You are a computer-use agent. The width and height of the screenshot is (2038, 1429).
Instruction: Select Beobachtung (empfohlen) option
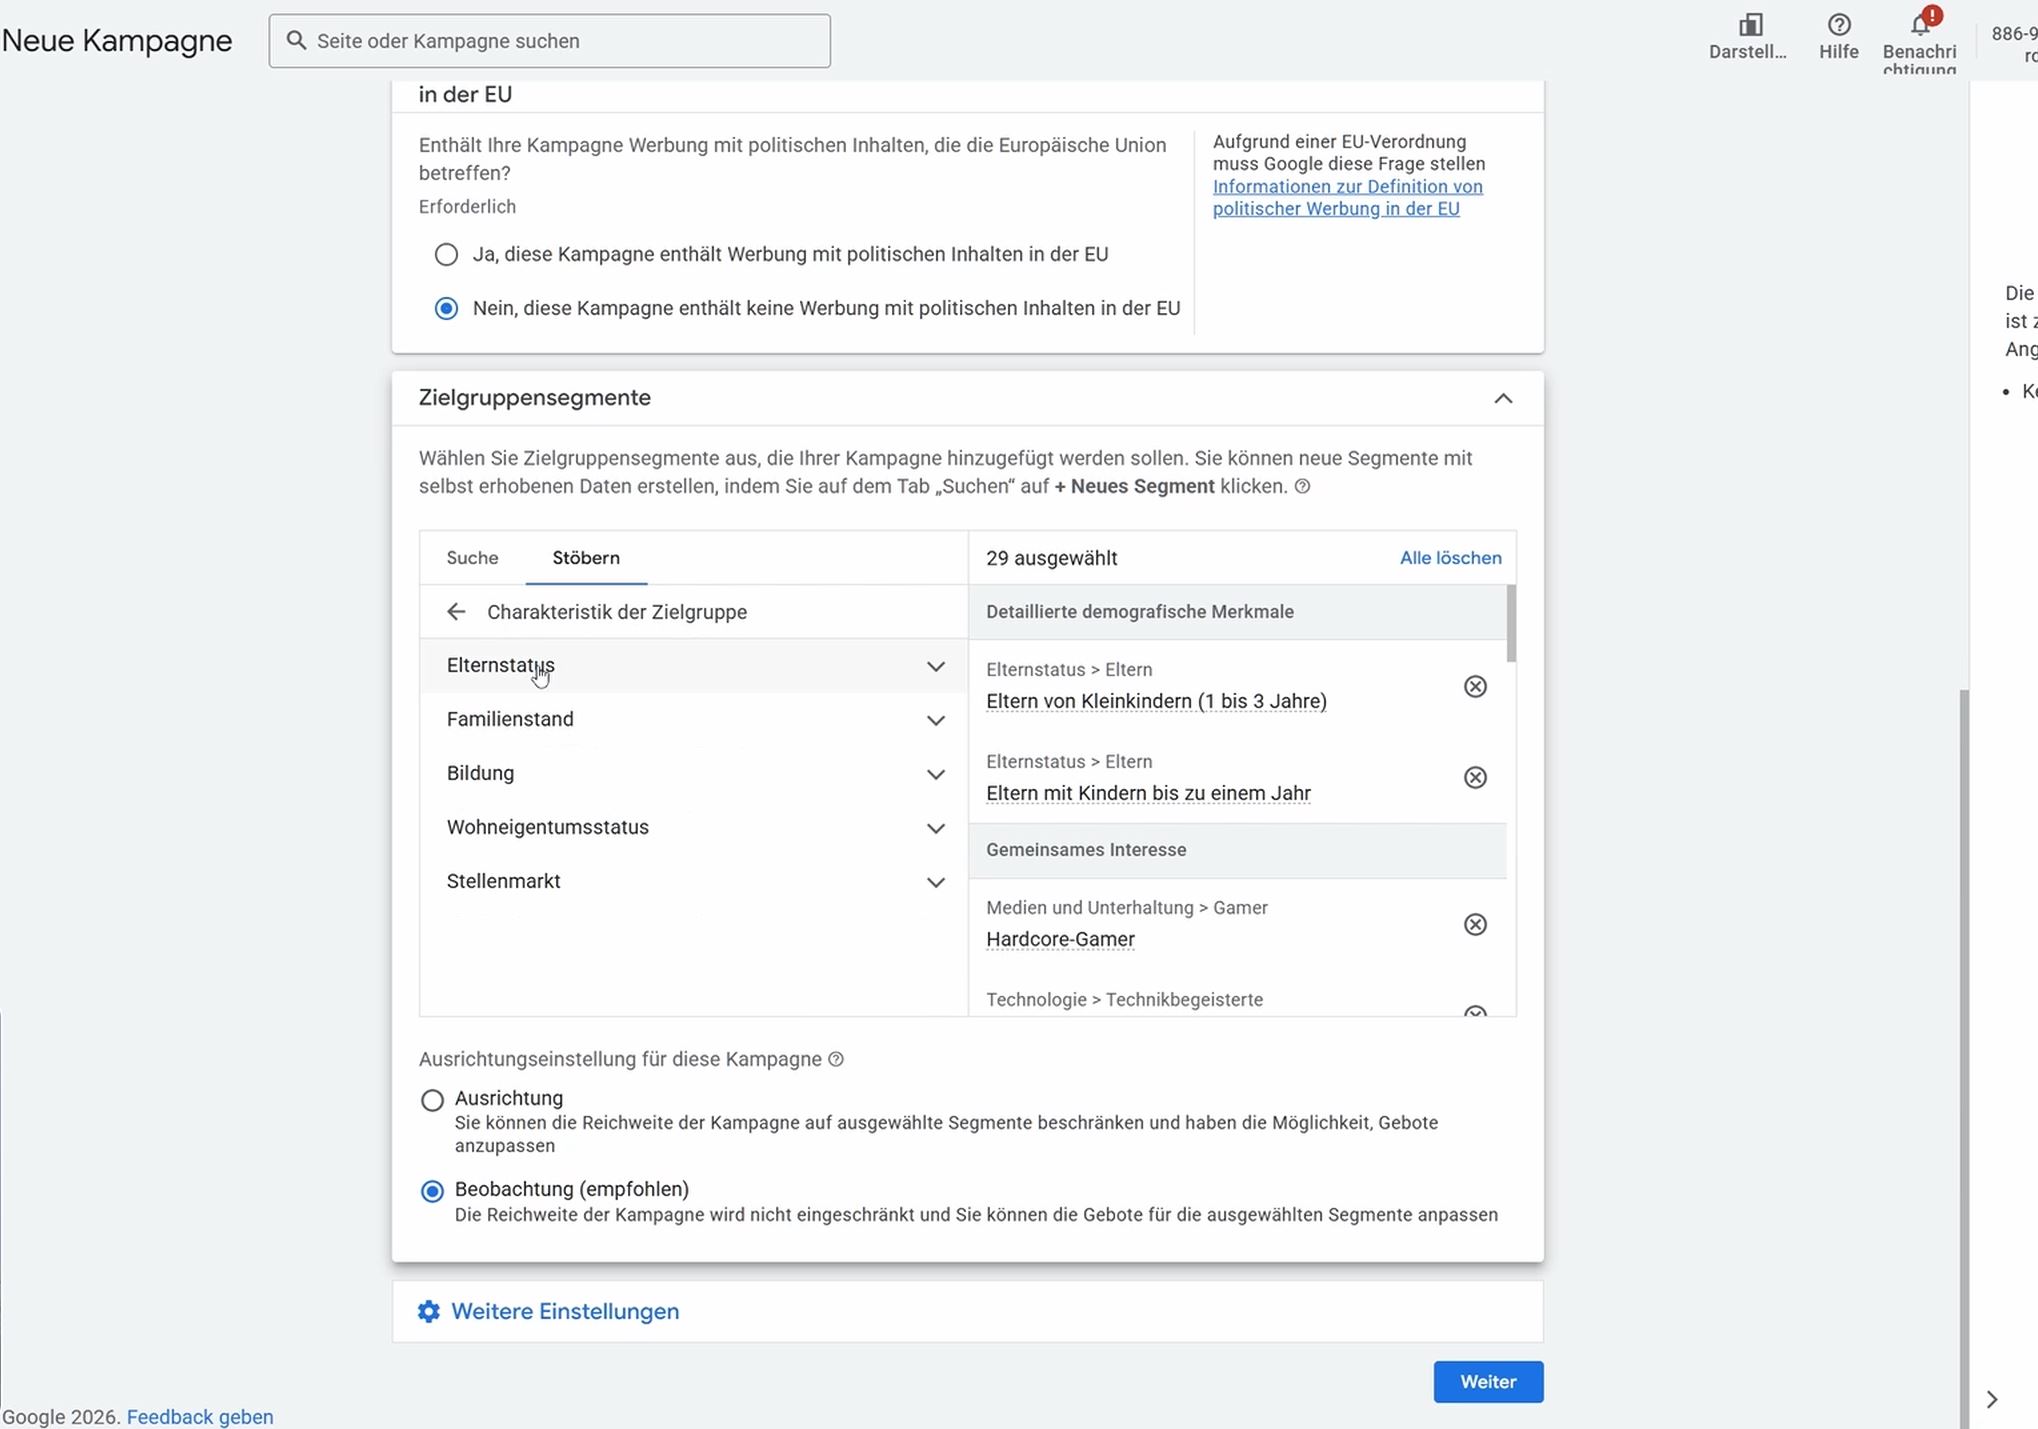point(432,1191)
